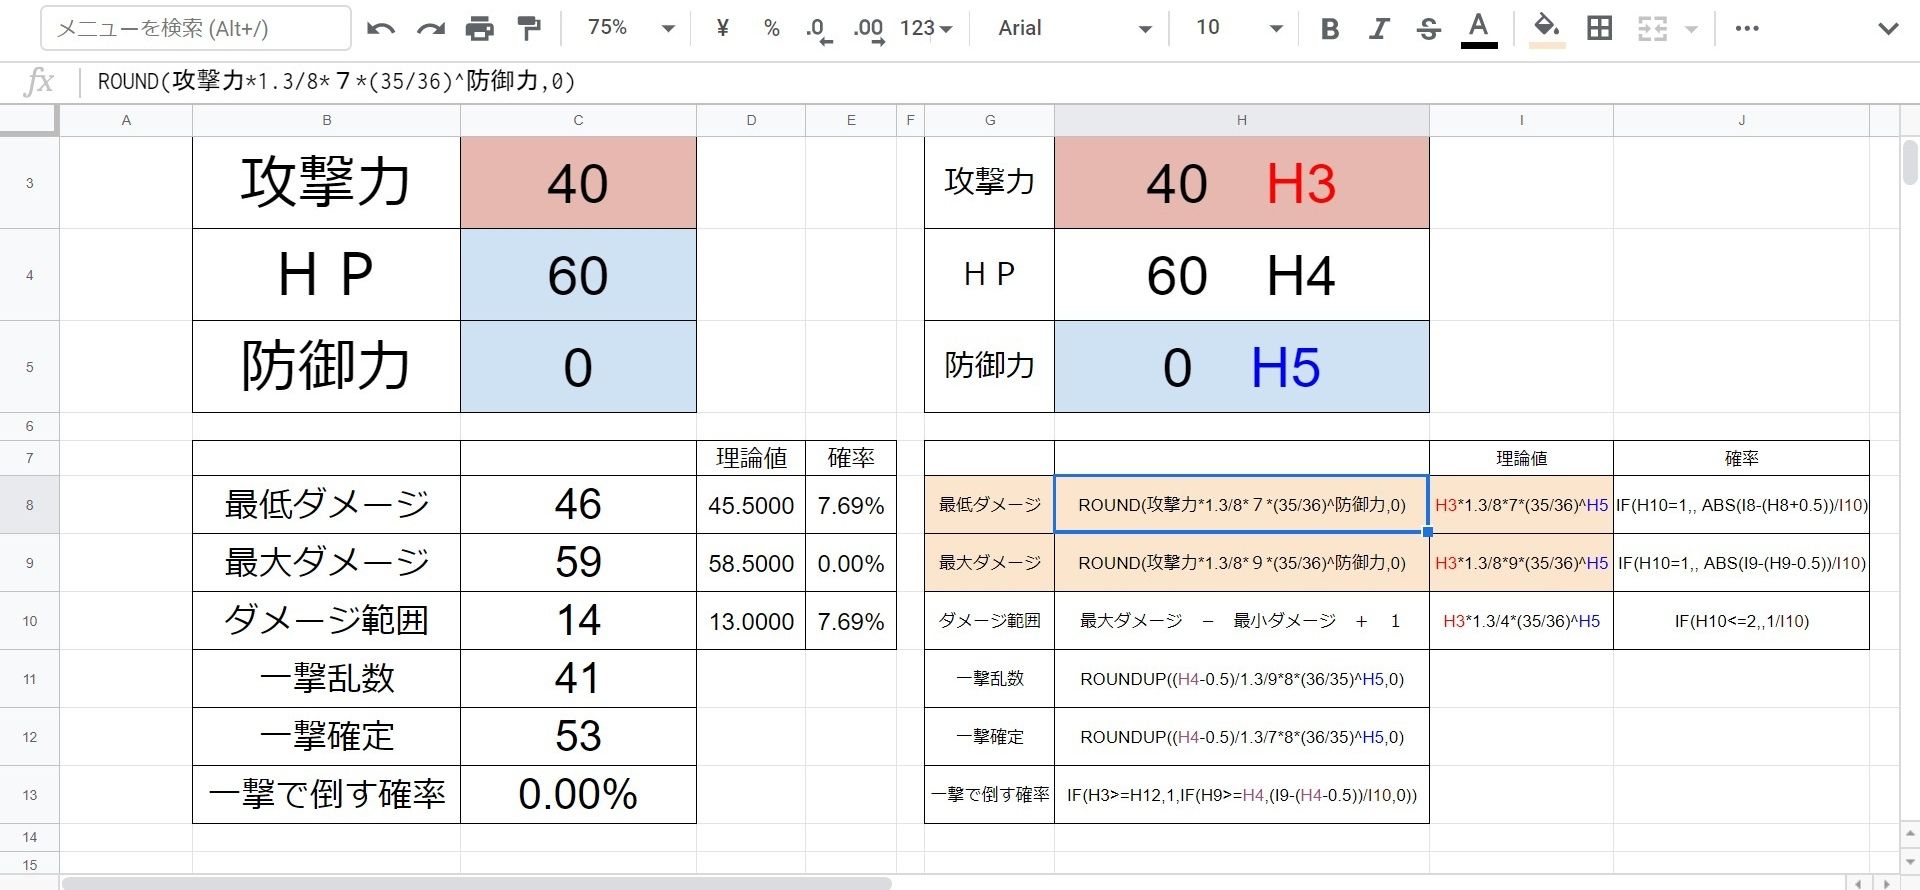Collapse the toolbar with chevron
This screenshot has width=1920, height=890.
(x=1888, y=29)
